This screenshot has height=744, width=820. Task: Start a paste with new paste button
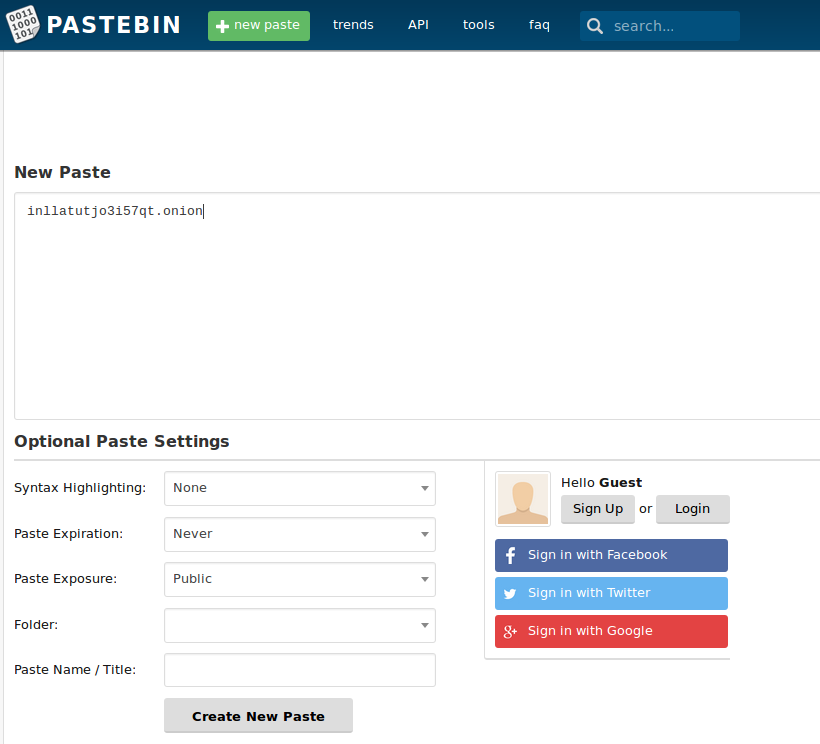(259, 26)
